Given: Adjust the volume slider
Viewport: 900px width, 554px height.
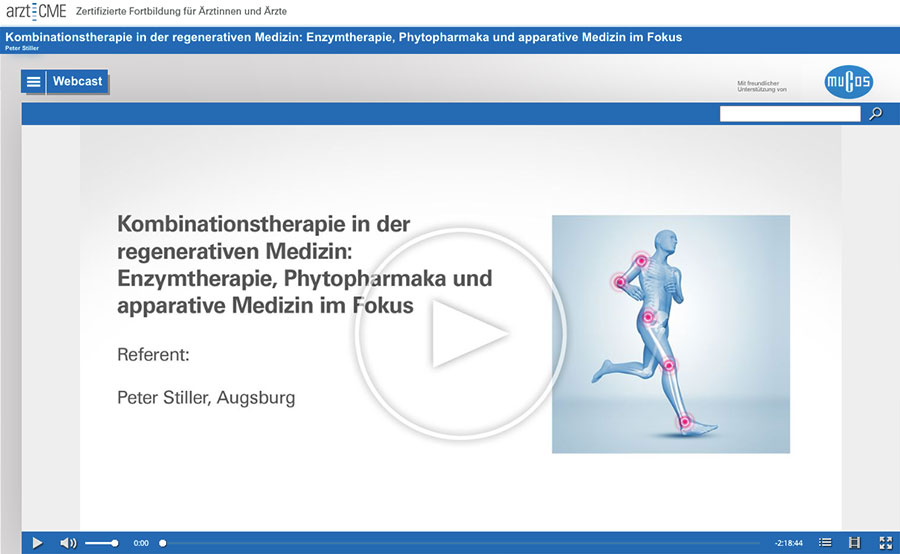Looking at the screenshot, I should 101,543.
